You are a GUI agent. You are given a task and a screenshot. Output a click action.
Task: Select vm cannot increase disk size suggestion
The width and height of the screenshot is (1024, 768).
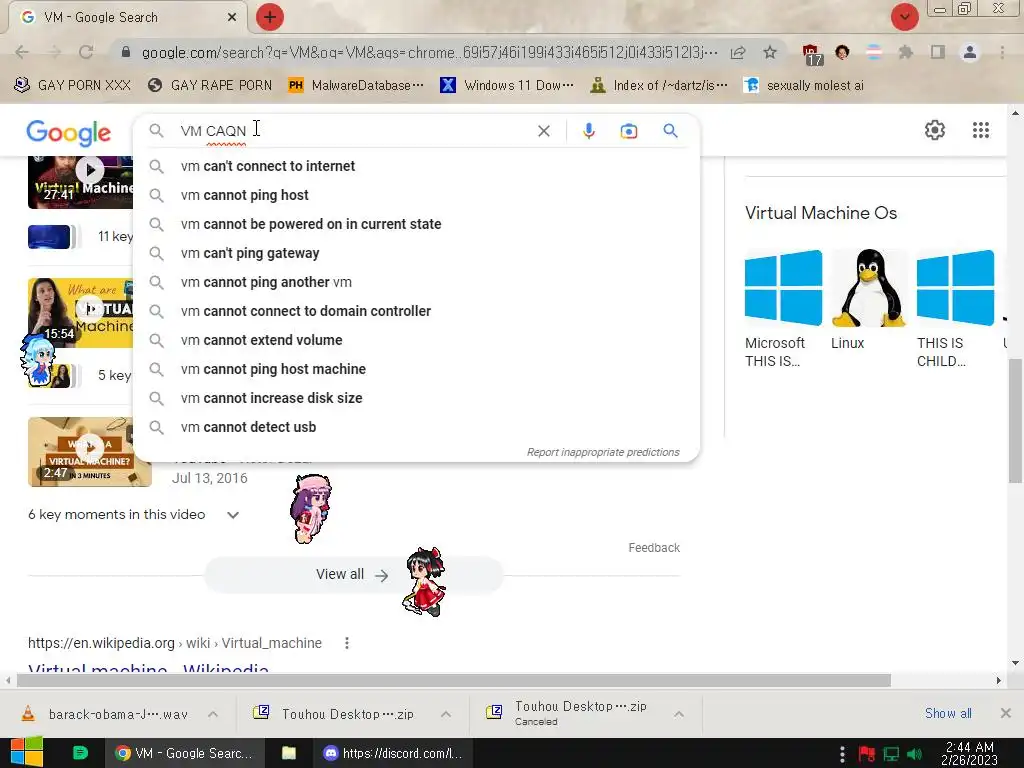[416, 398]
